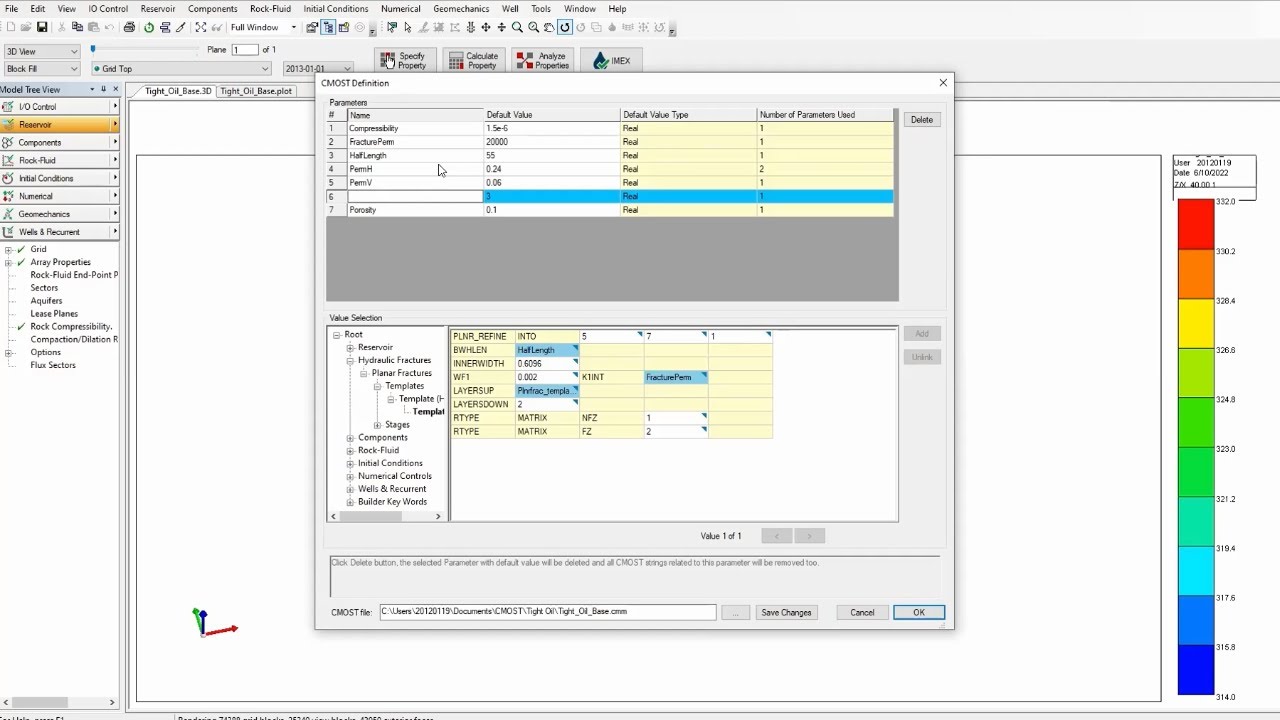
Task: Open Calculate Property tool
Action: click(474, 61)
